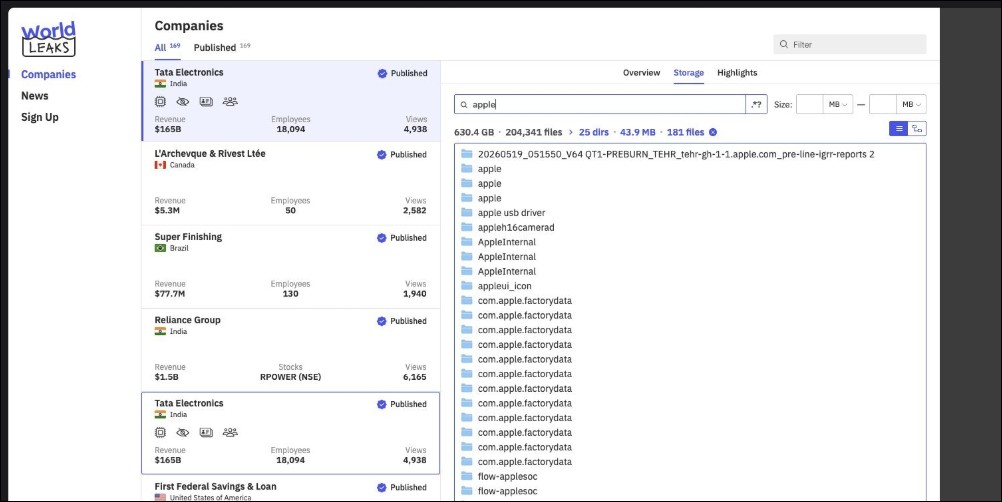Switch to tree view mode
This screenshot has width=1002, height=502.
click(x=917, y=128)
